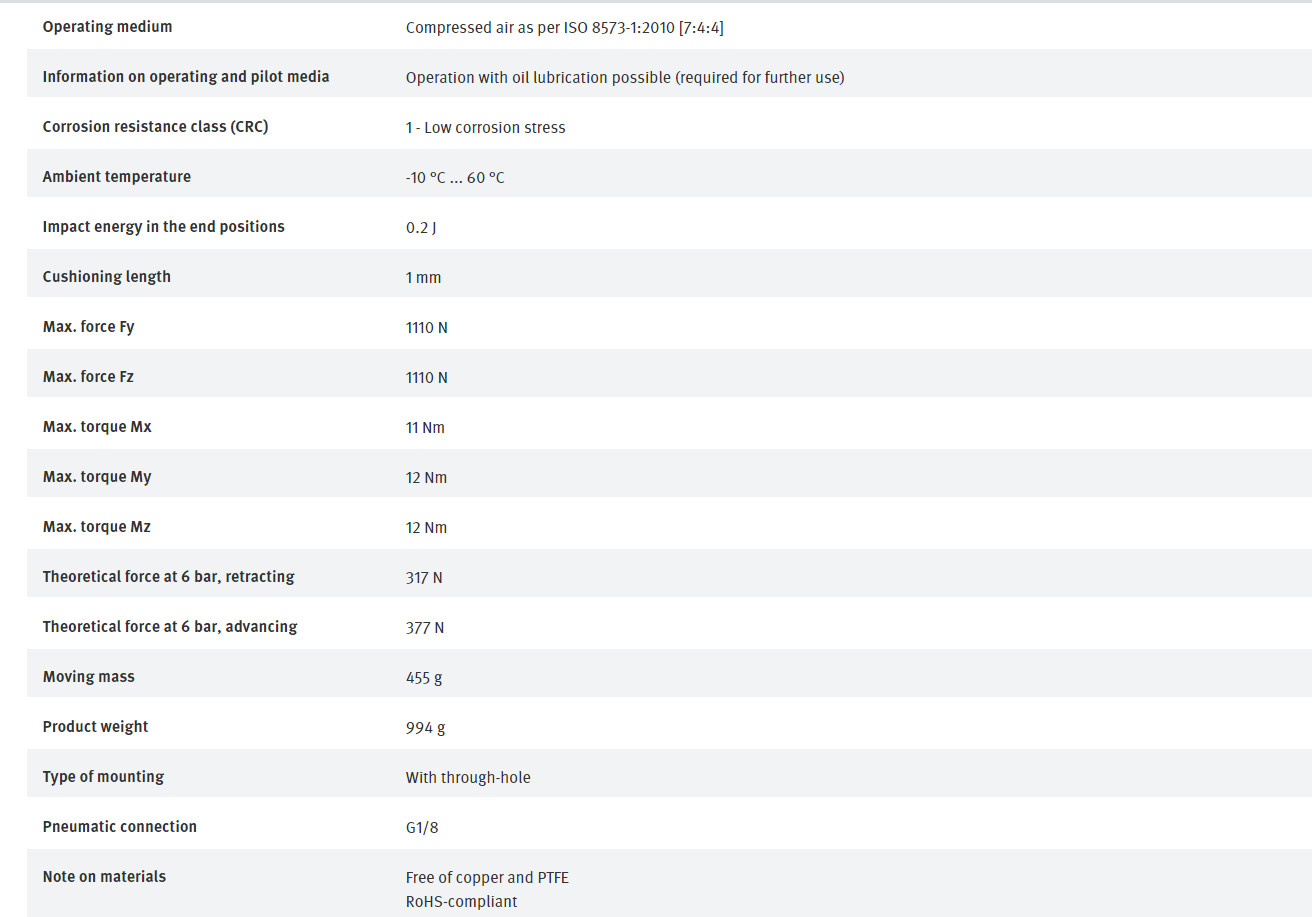Screen dimensions: 1312x917
Task: Select the '1 - Low corrosion stress' value
Action: pyautogui.click(x=485, y=128)
